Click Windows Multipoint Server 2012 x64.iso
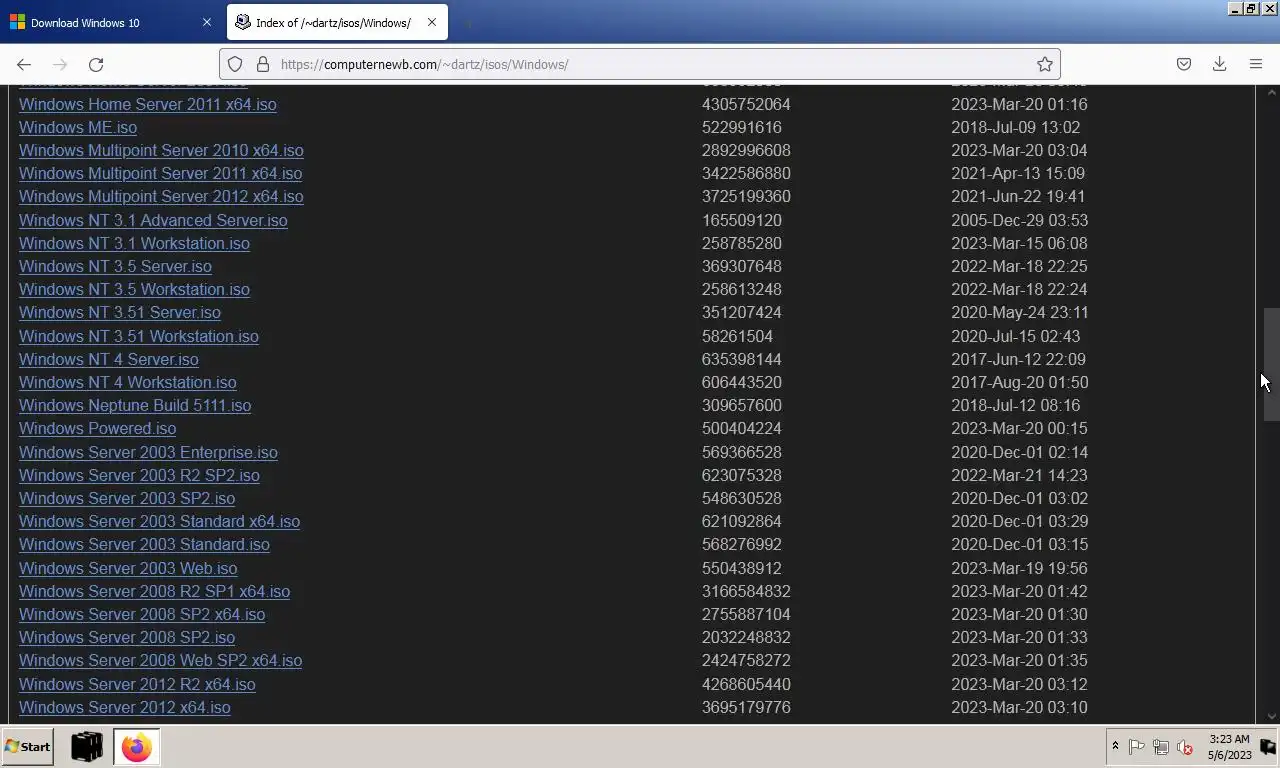The height and width of the screenshot is (768, 1280). point(161,196)
